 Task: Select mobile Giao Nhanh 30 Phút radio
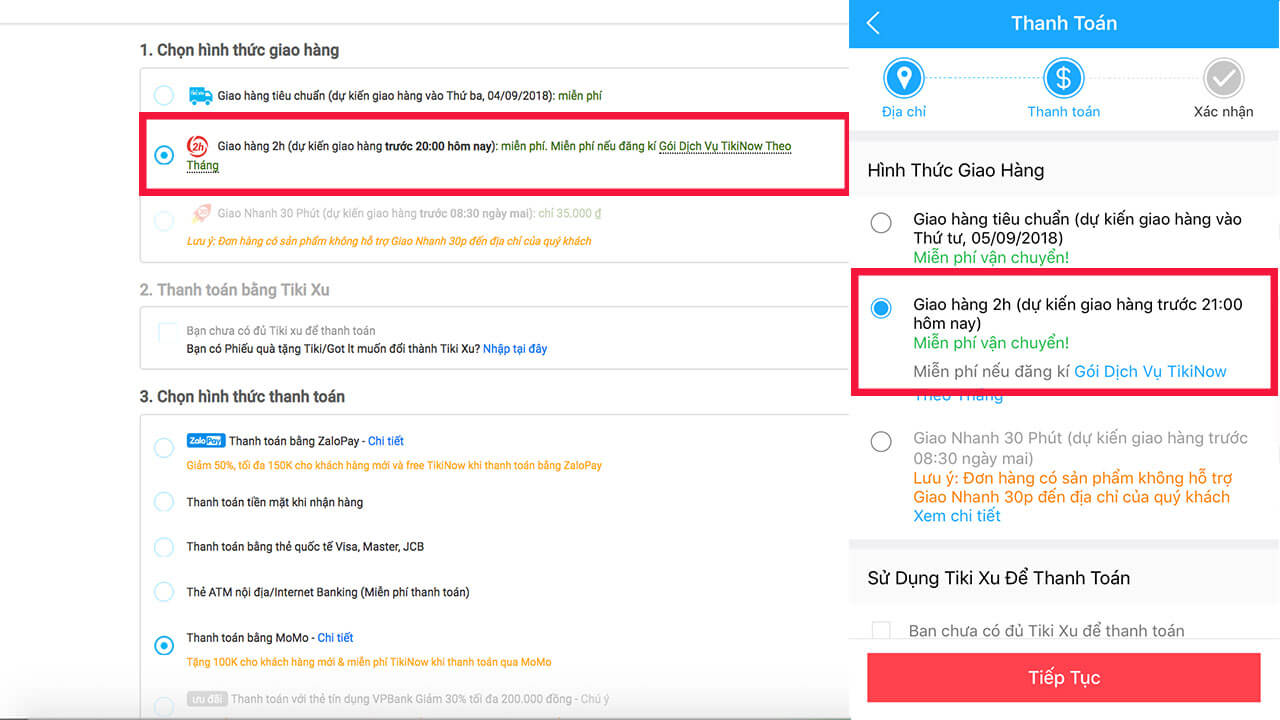pyautogui.click(x=881, y=441)
